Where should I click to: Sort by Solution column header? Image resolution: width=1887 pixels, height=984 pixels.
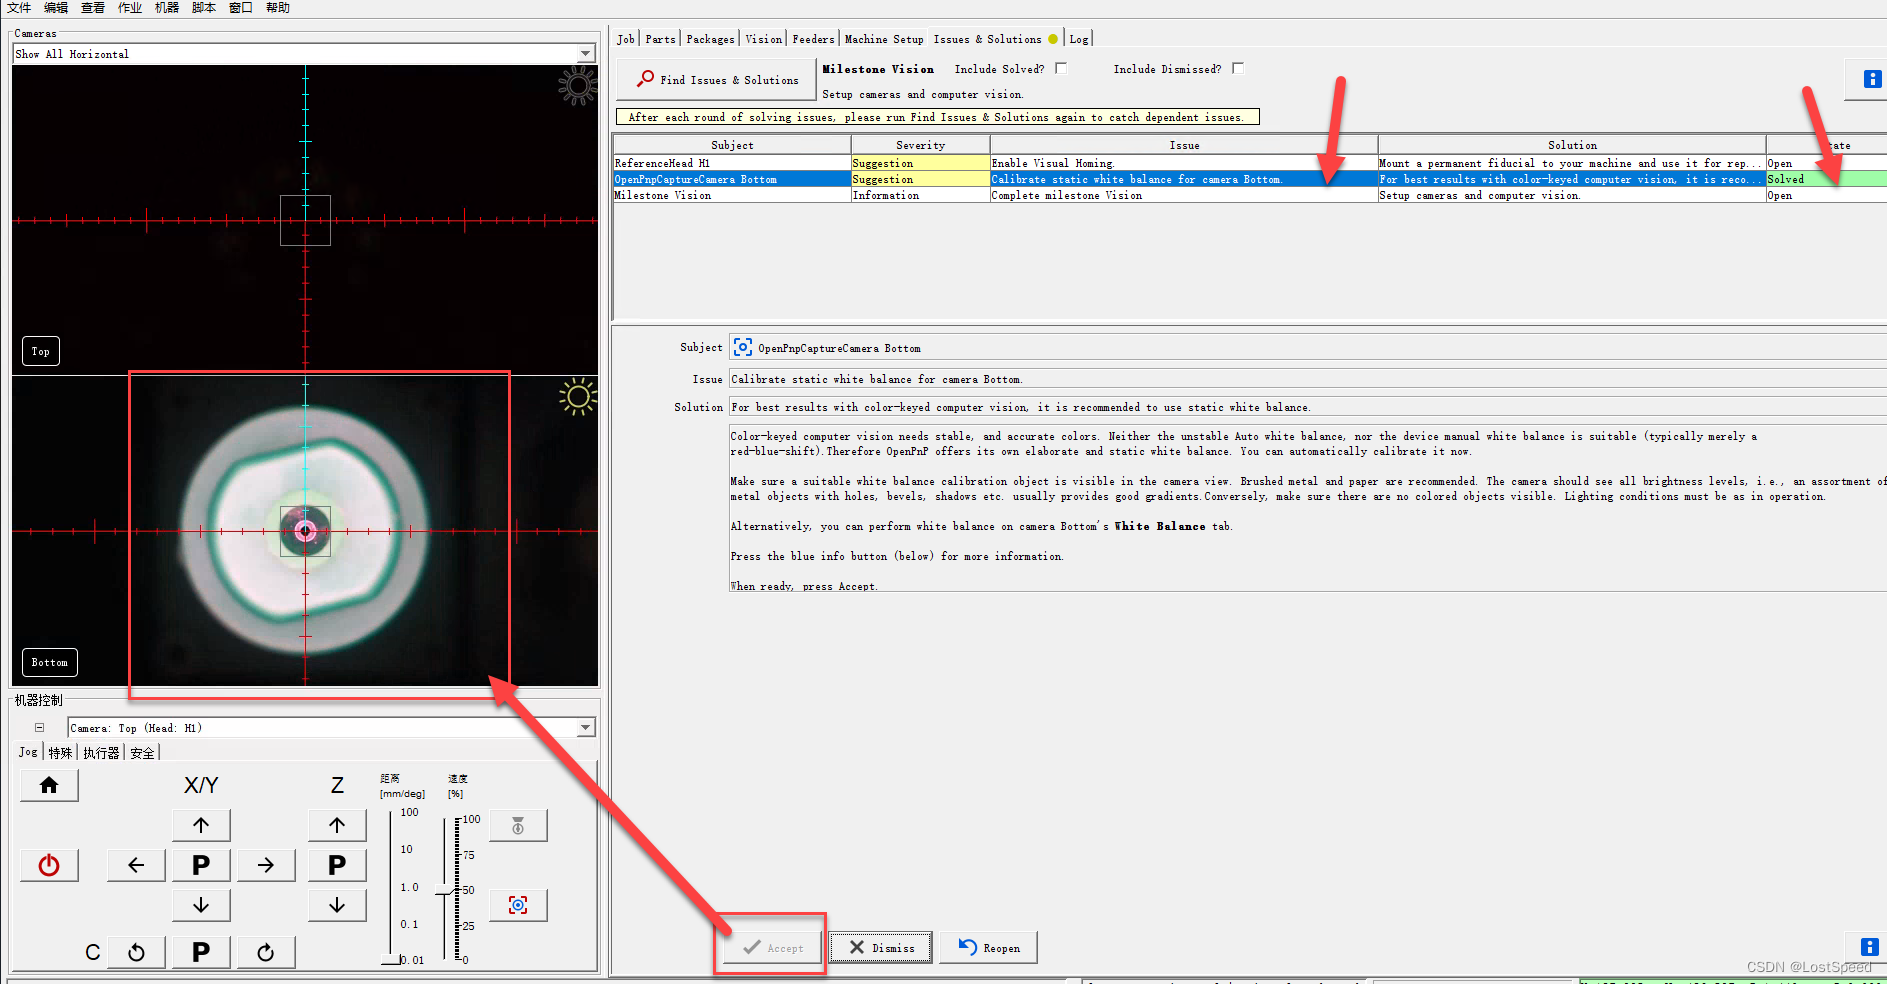pyautogui.click(x=1572, y=145)
